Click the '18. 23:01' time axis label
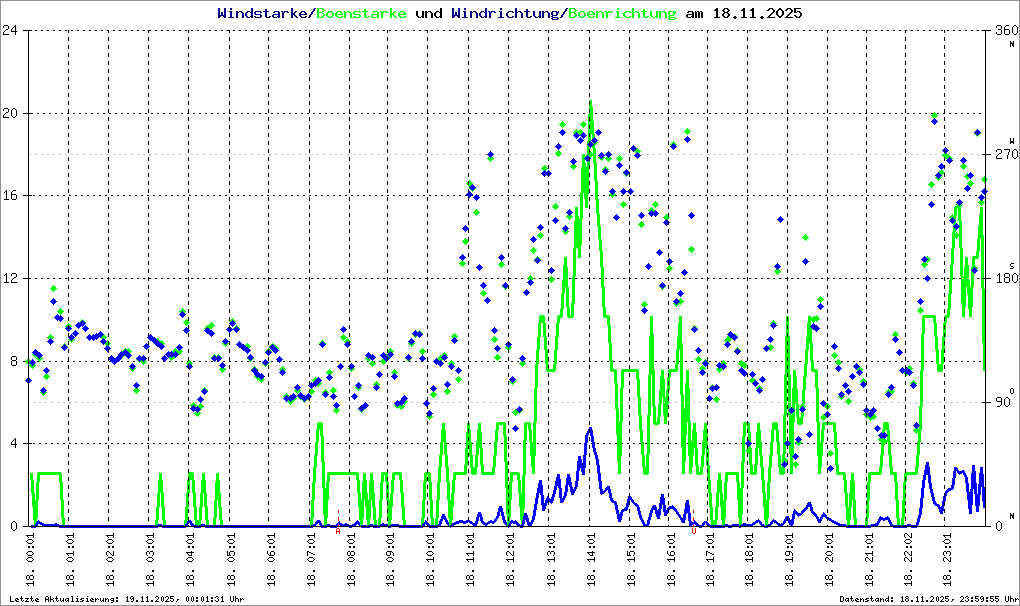The width and height of the screenshot is (1020, 606). pos(951,561)
